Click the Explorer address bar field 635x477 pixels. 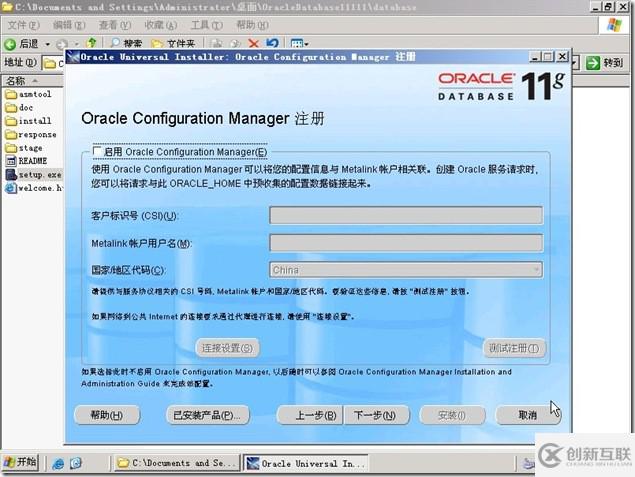53,63
